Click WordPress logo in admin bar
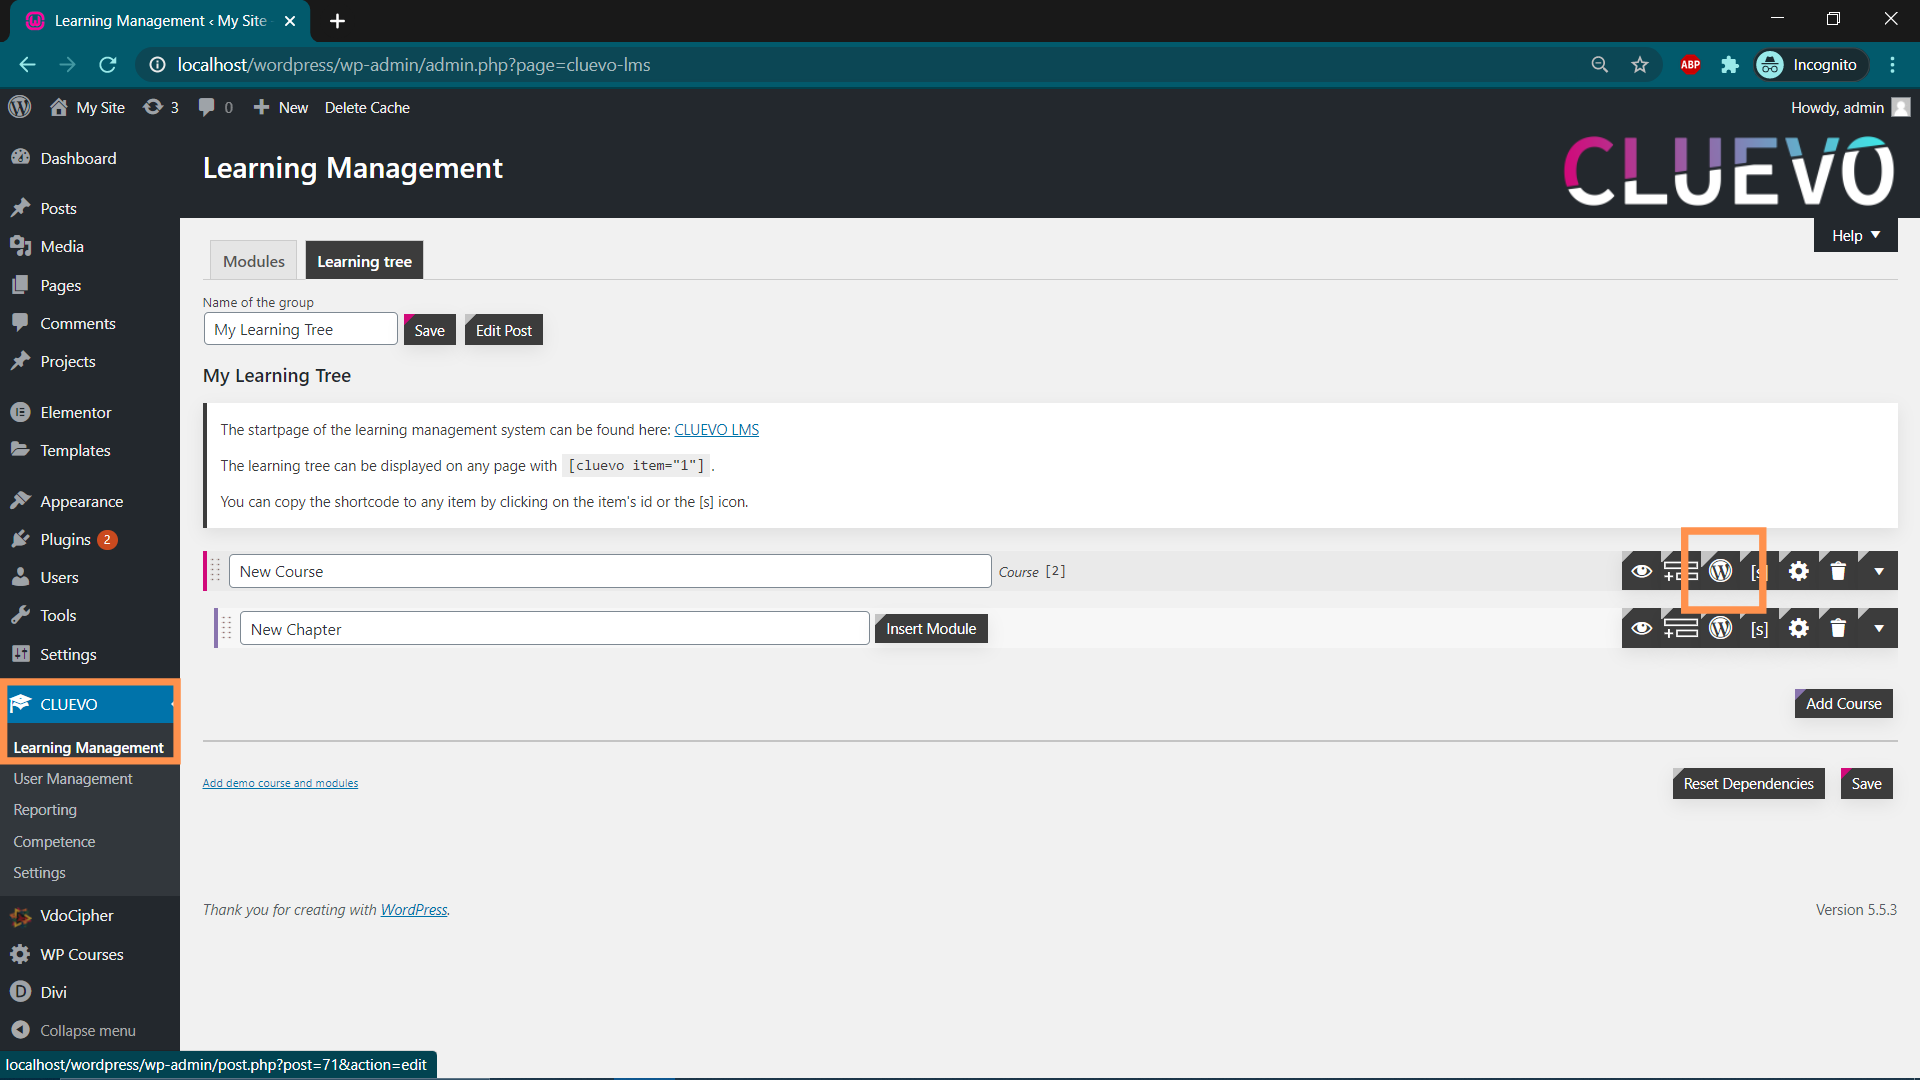 (x=20, y=107)
